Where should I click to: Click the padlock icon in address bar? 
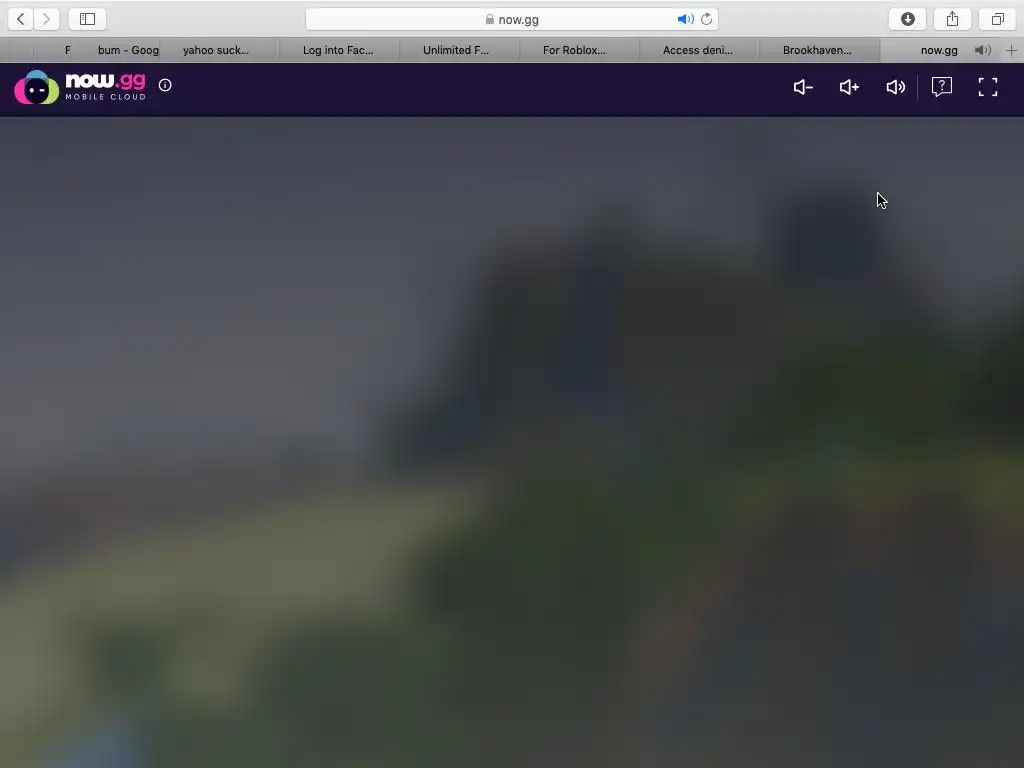coord(490,20)
